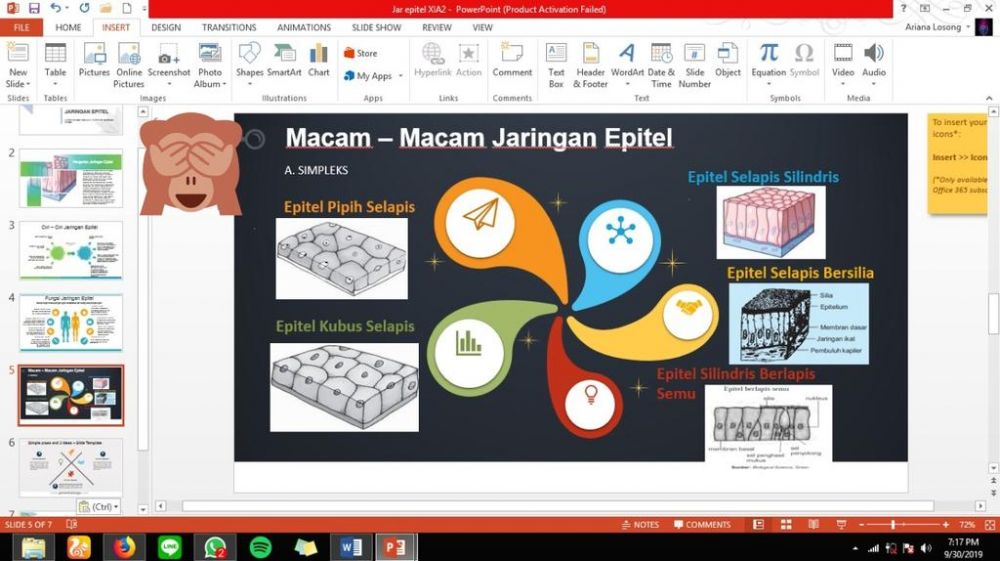Switch to Normal view in status bar
Viewport: 1000px width, 561px height.
click(x=758, y=525)
